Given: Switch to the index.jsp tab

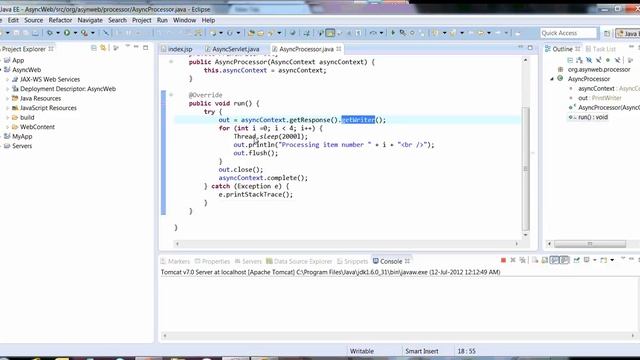Looking at the screenshot, I should point(177,49).
